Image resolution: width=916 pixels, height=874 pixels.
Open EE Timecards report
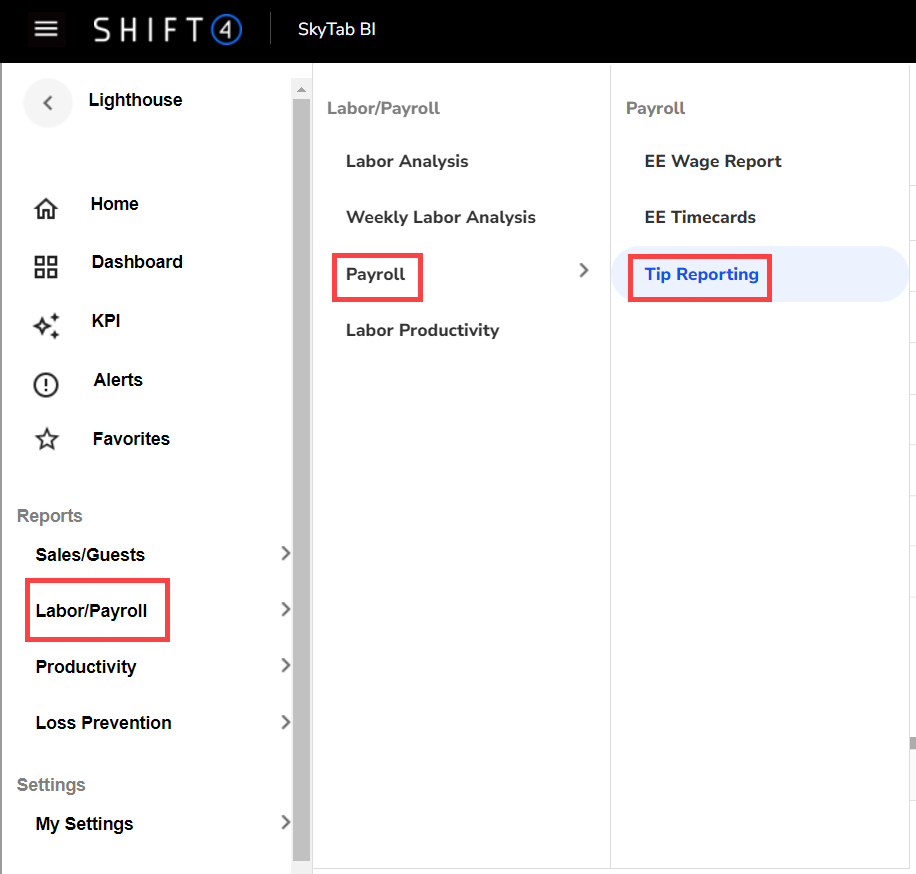700,218
